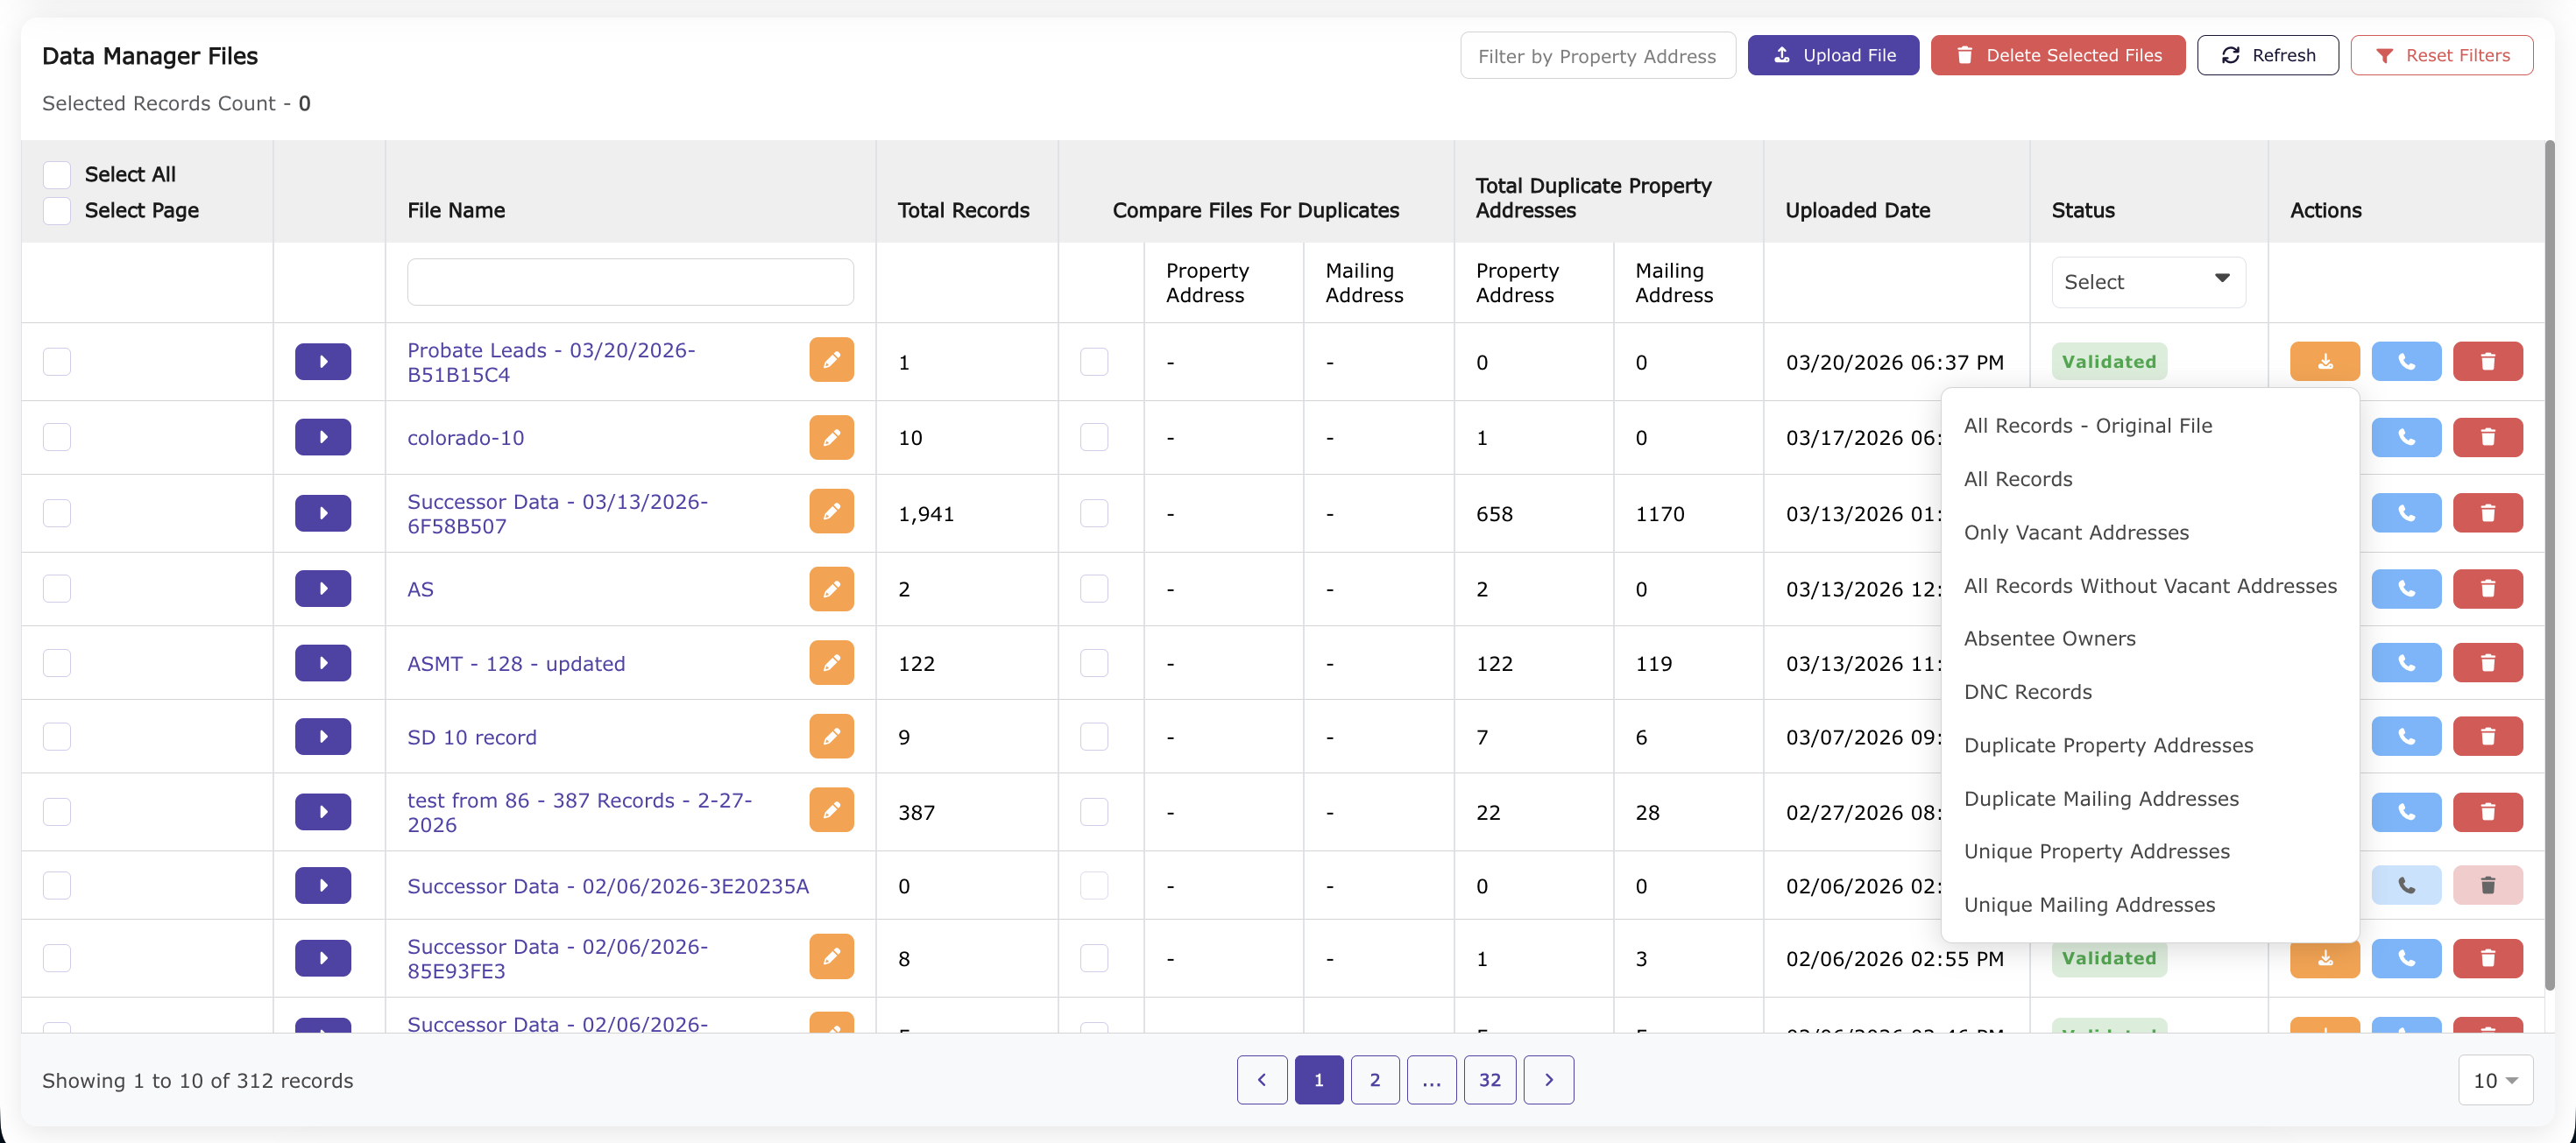The image size is (2576, 1143).
Task: Delete the Successor Data 6F5B8507 file
Action: (2488, 513)
